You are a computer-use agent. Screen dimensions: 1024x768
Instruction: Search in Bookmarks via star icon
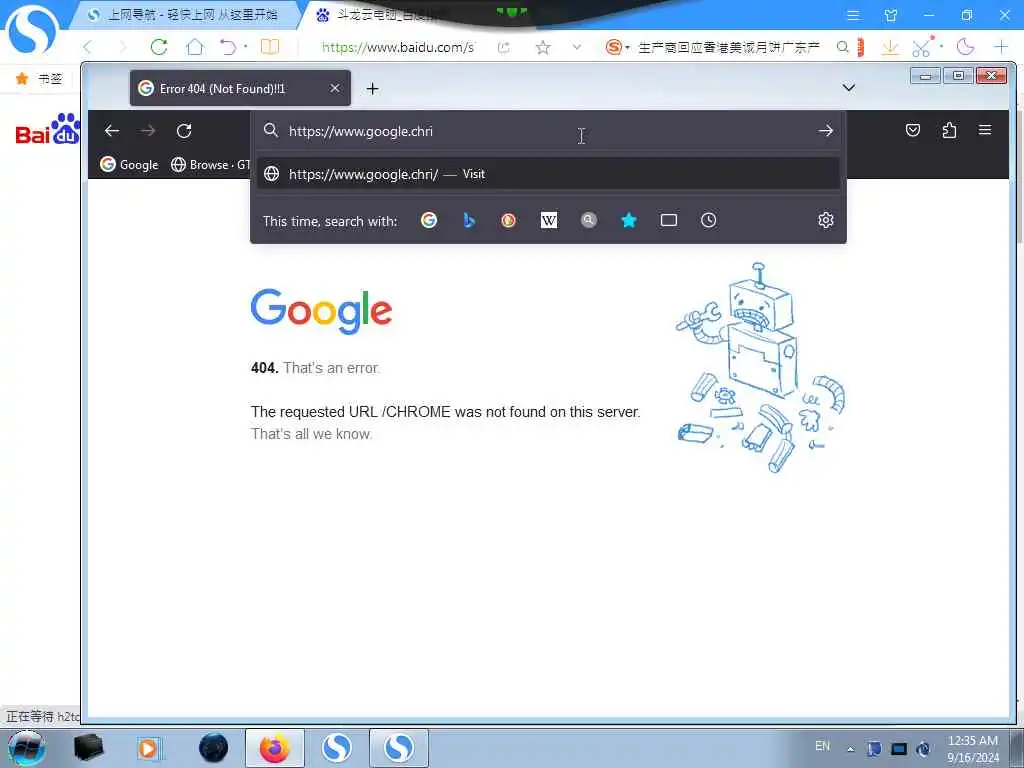pos(629,220)
